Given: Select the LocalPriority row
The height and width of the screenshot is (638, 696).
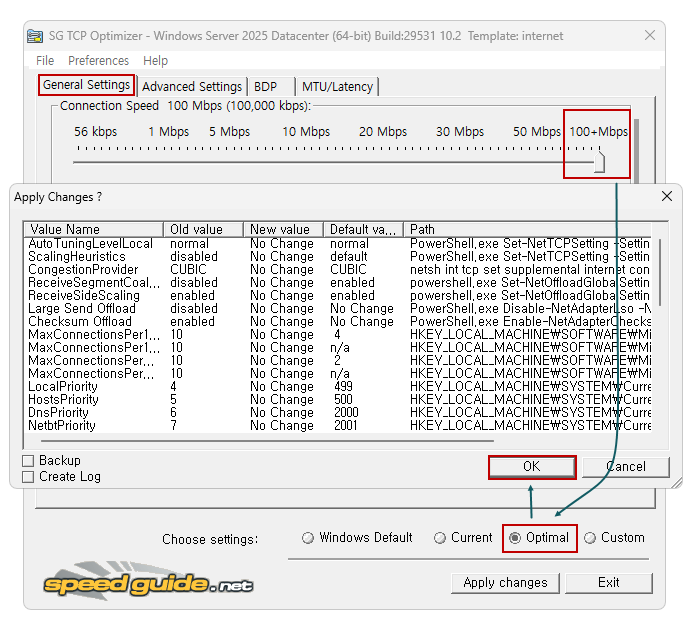Looking at the screenshot, I should tap(337, 387).
